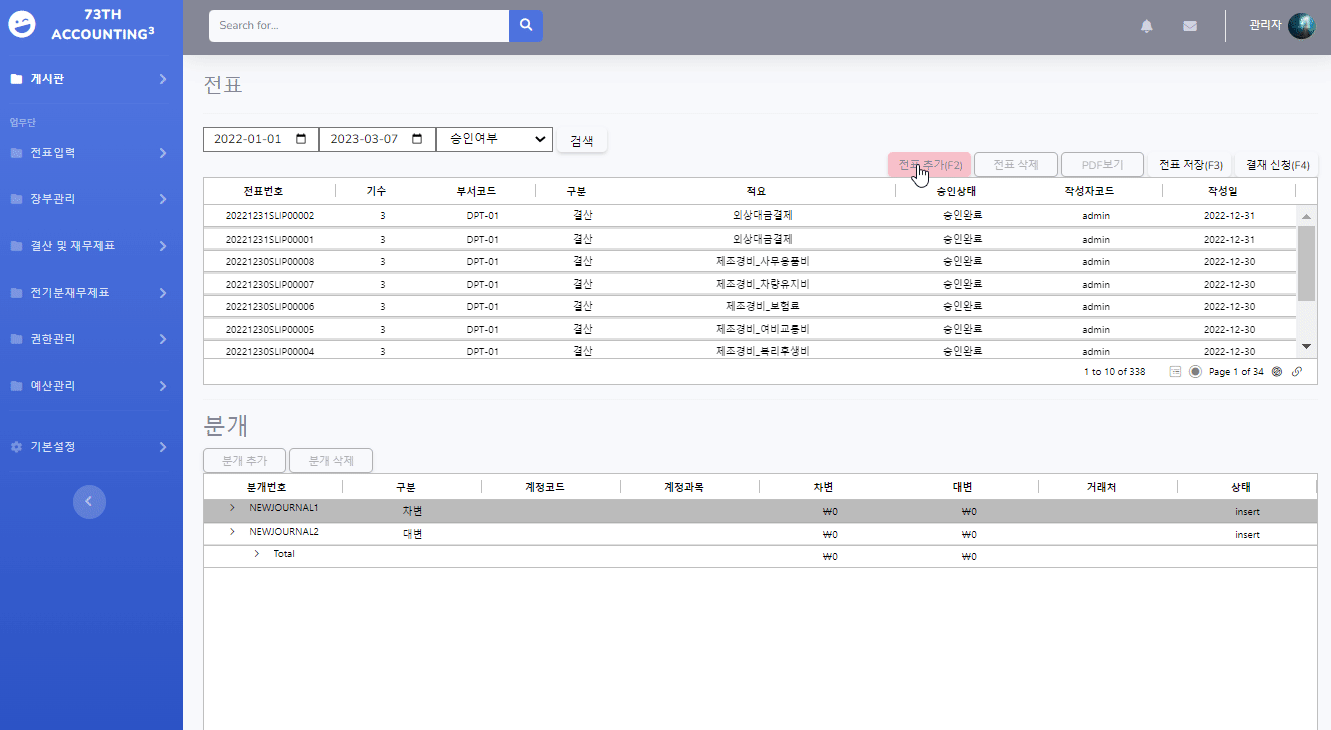Click 제조경비_차량유지비 cell
The width and height of the screenshot is (1331, 730).
point(762,285)
